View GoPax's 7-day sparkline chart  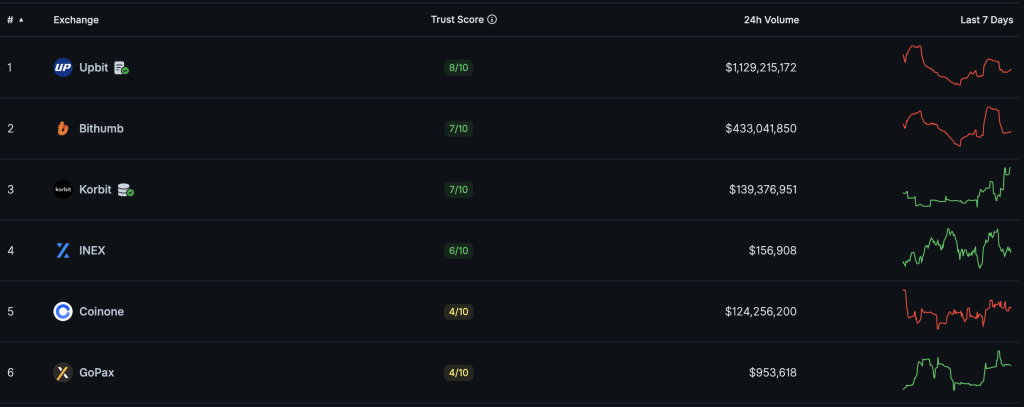pos(957,372)
